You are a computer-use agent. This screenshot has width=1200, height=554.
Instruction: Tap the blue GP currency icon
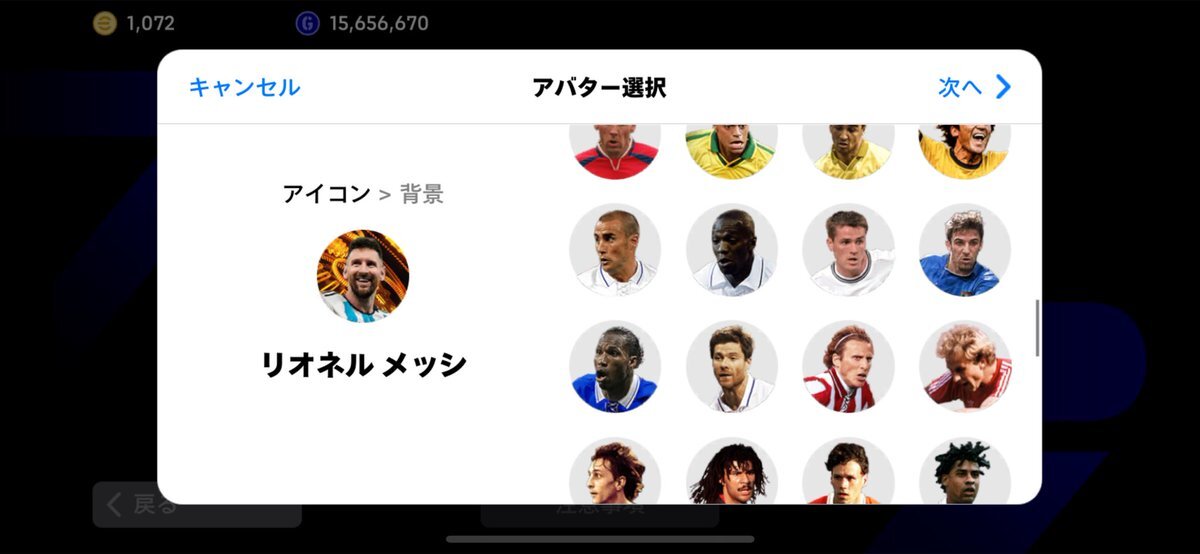(307, 23)
